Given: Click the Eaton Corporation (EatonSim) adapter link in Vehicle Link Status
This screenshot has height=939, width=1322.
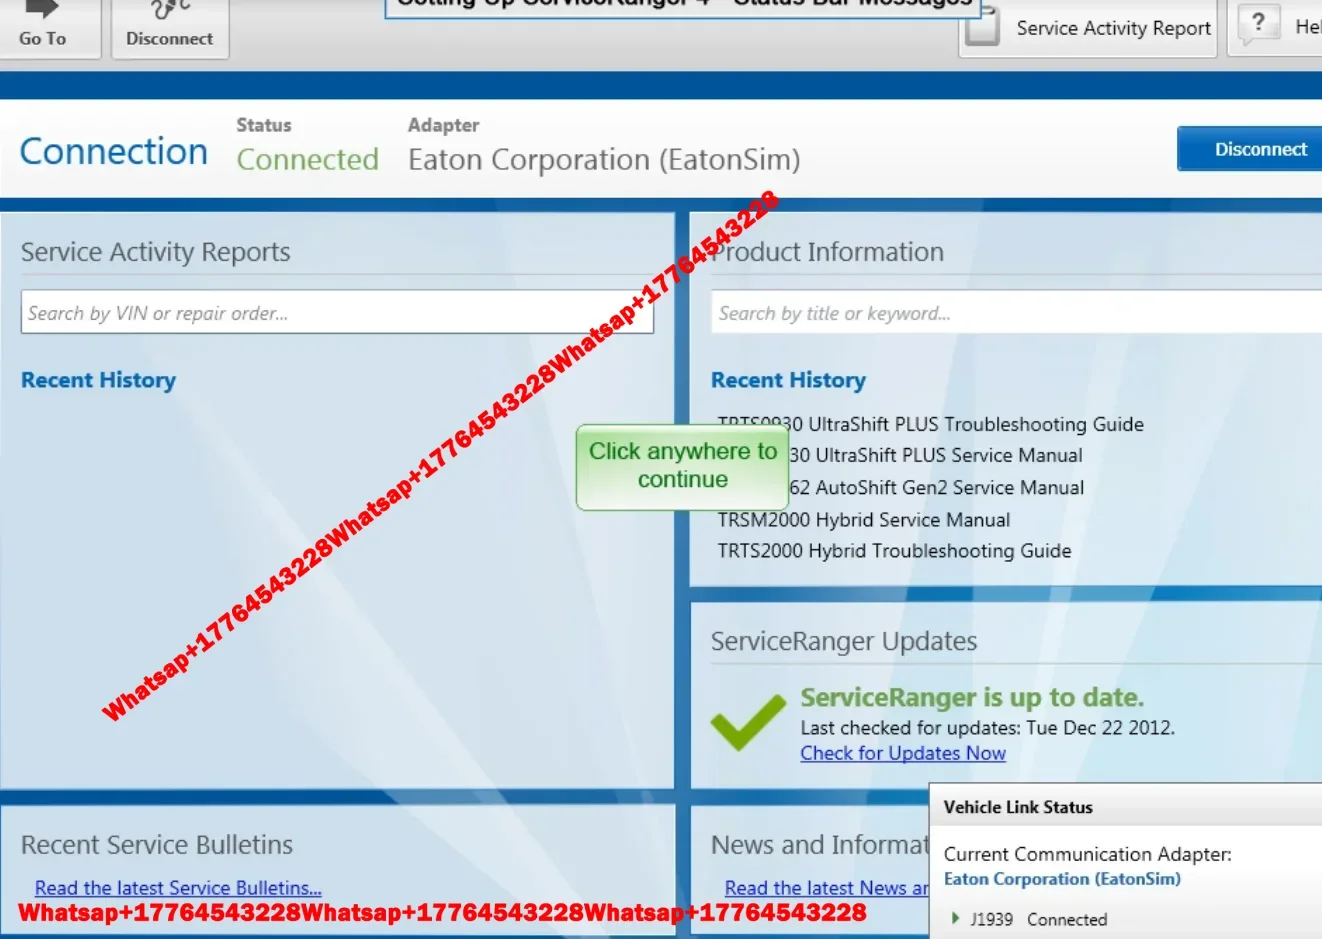Looking at the screenshot, I should tap(1062, 879).
